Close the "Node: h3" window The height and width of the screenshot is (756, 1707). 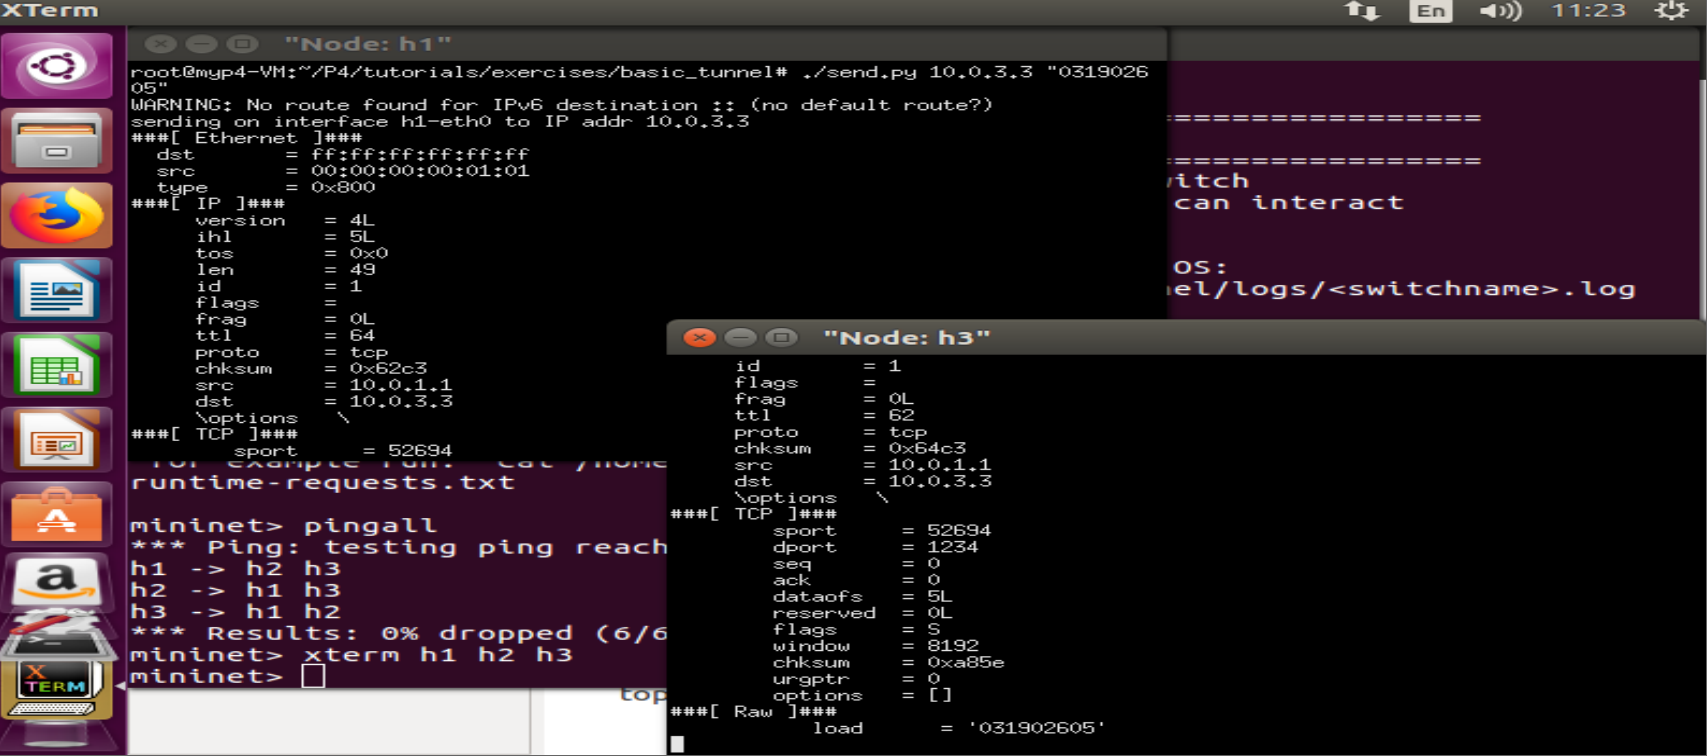[x=700, y=338]
